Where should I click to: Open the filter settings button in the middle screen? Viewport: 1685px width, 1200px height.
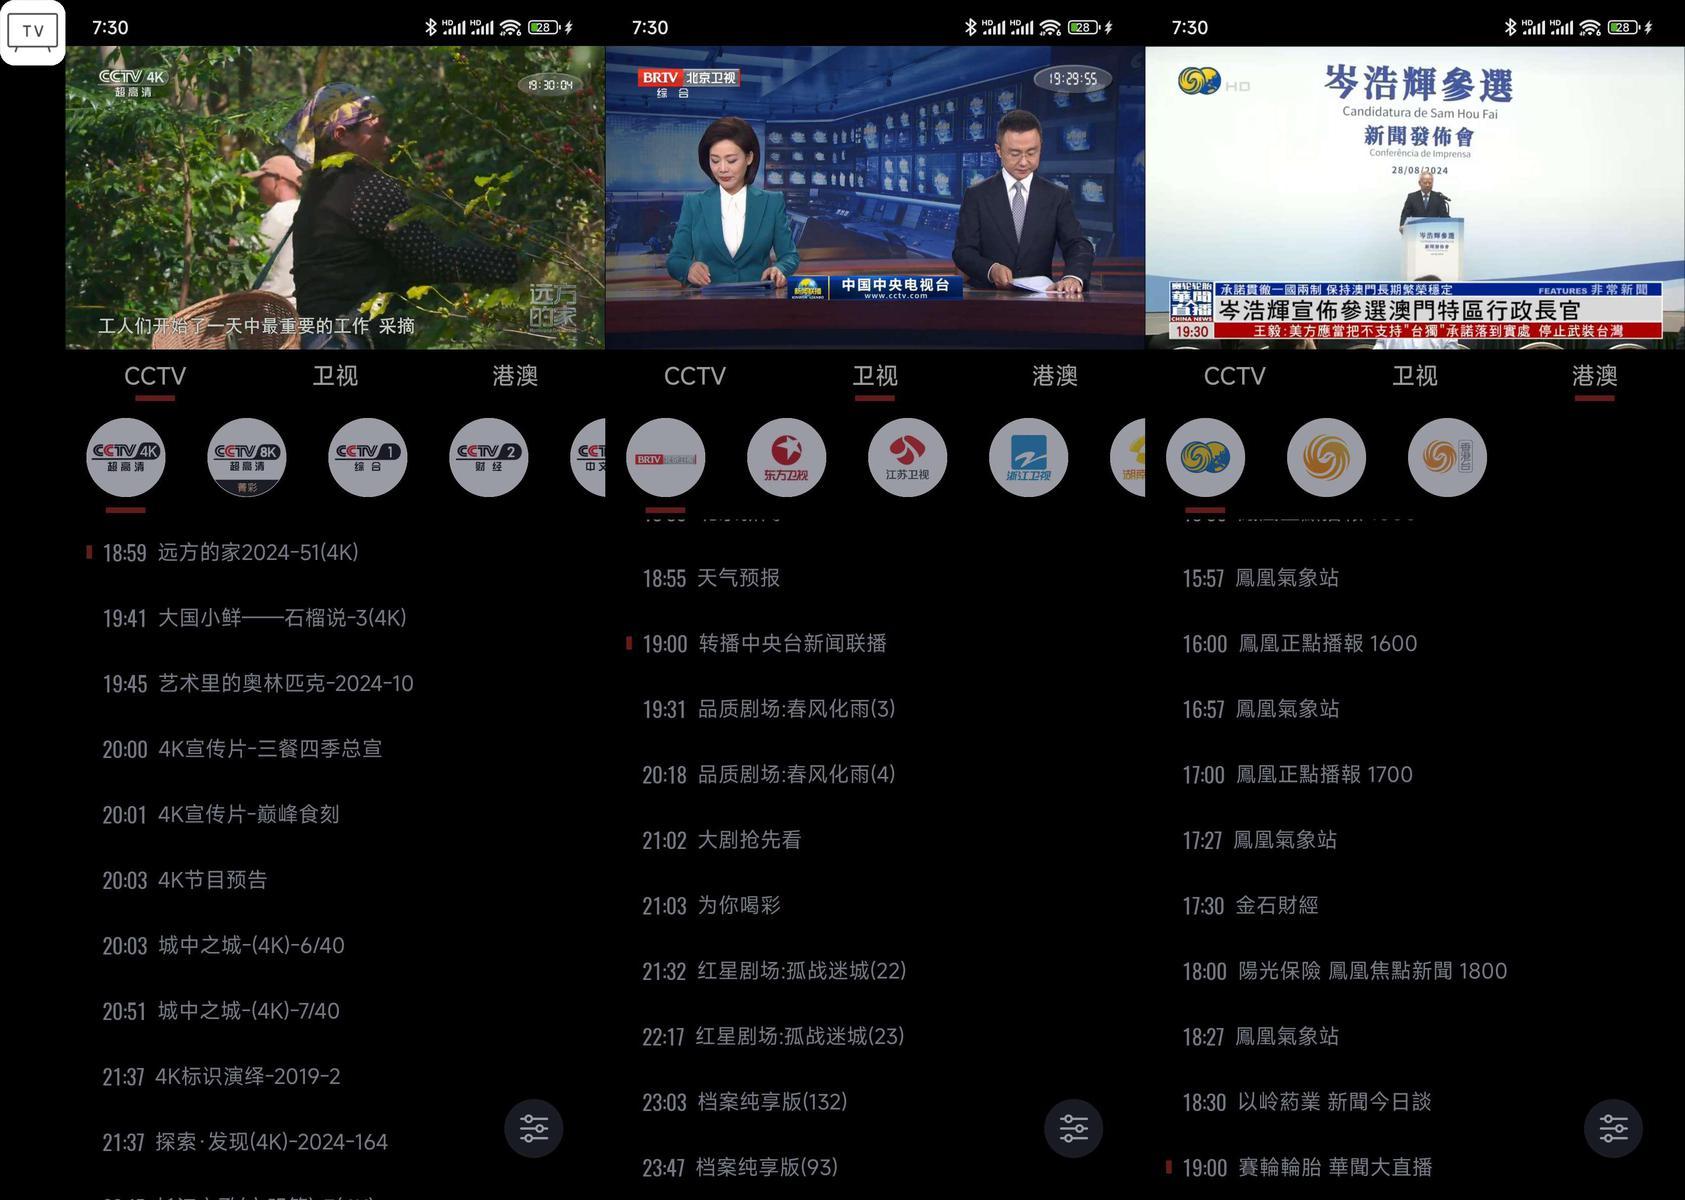coord(1074,1129)
